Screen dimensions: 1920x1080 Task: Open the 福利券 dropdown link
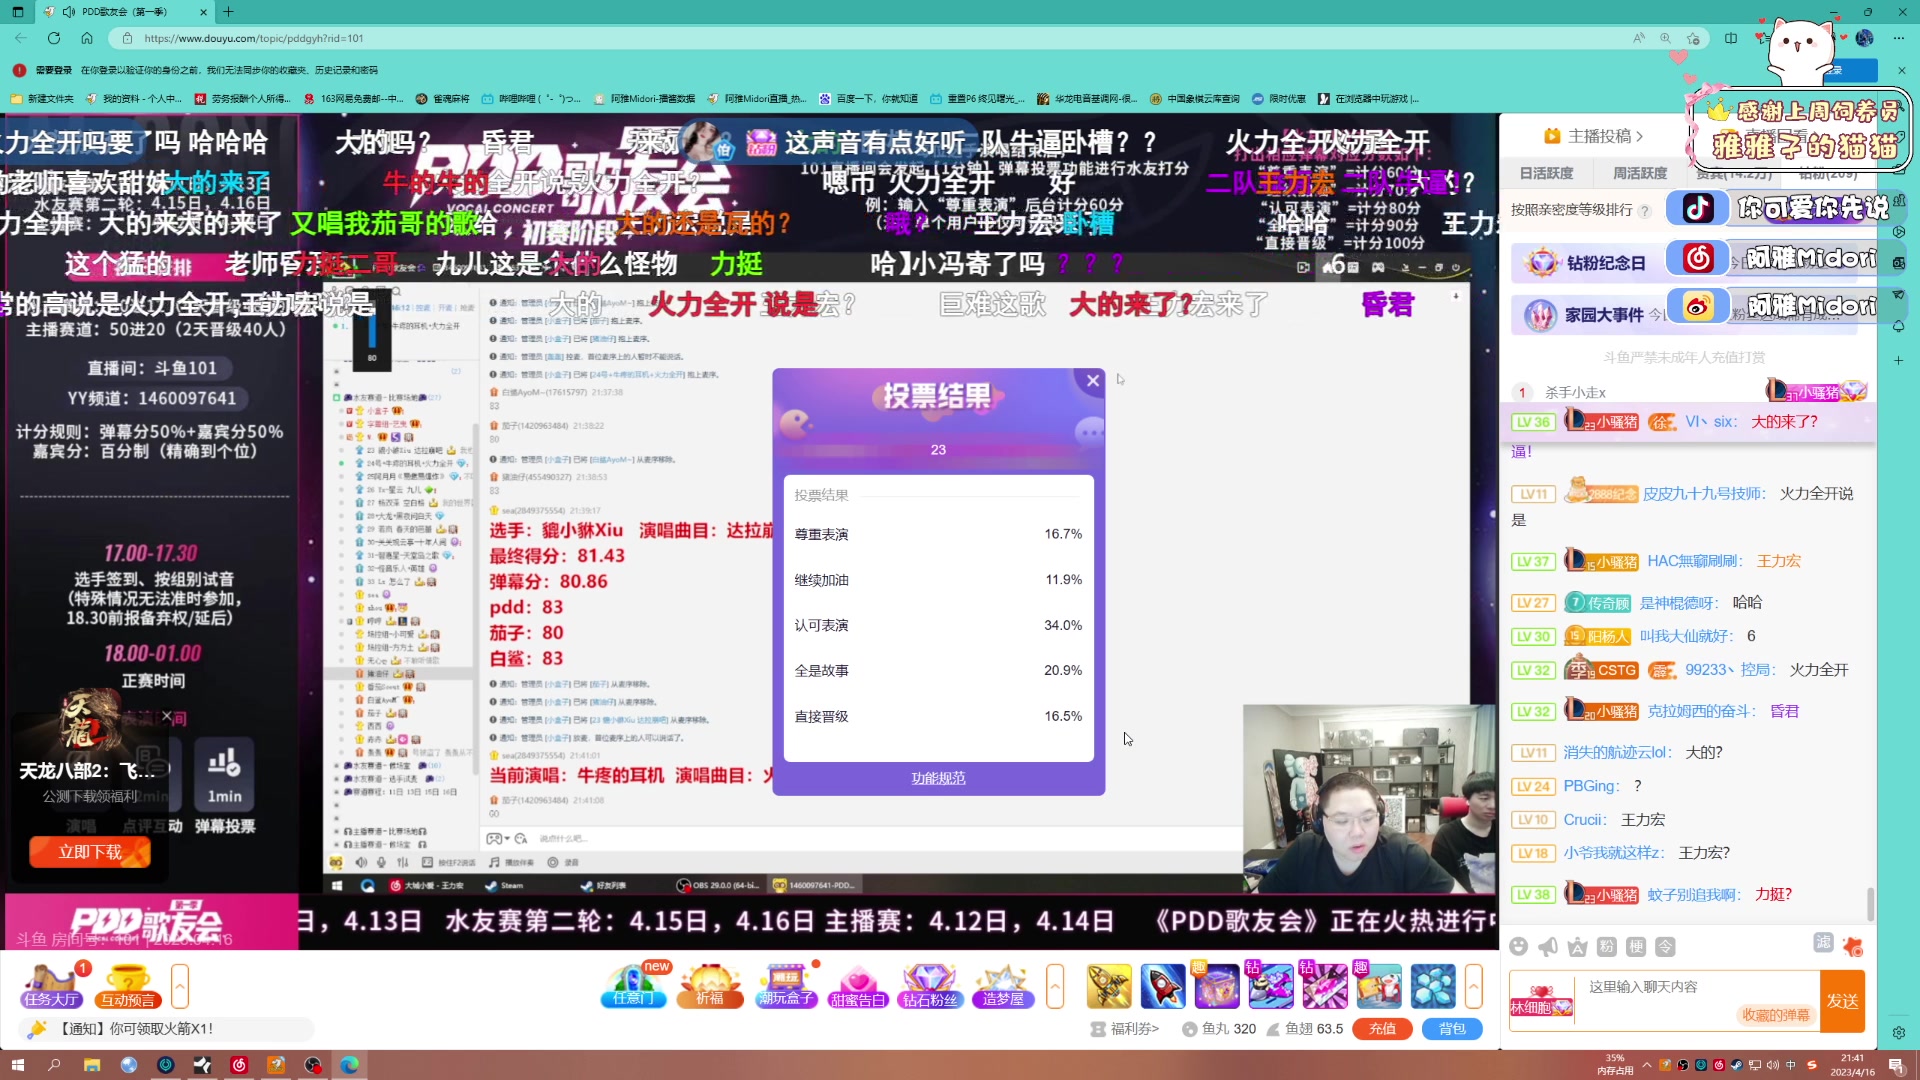click(1130, 1028)
